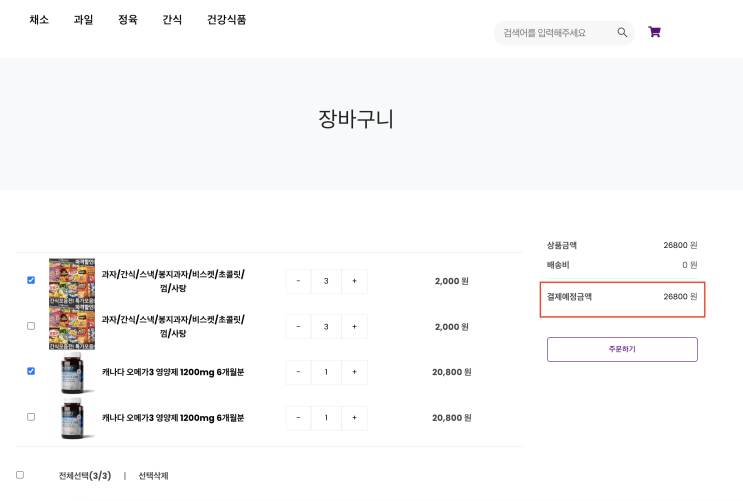Open the 채소 category menu
This screenshot has width=743, height=501.
(x=39, y=20)
